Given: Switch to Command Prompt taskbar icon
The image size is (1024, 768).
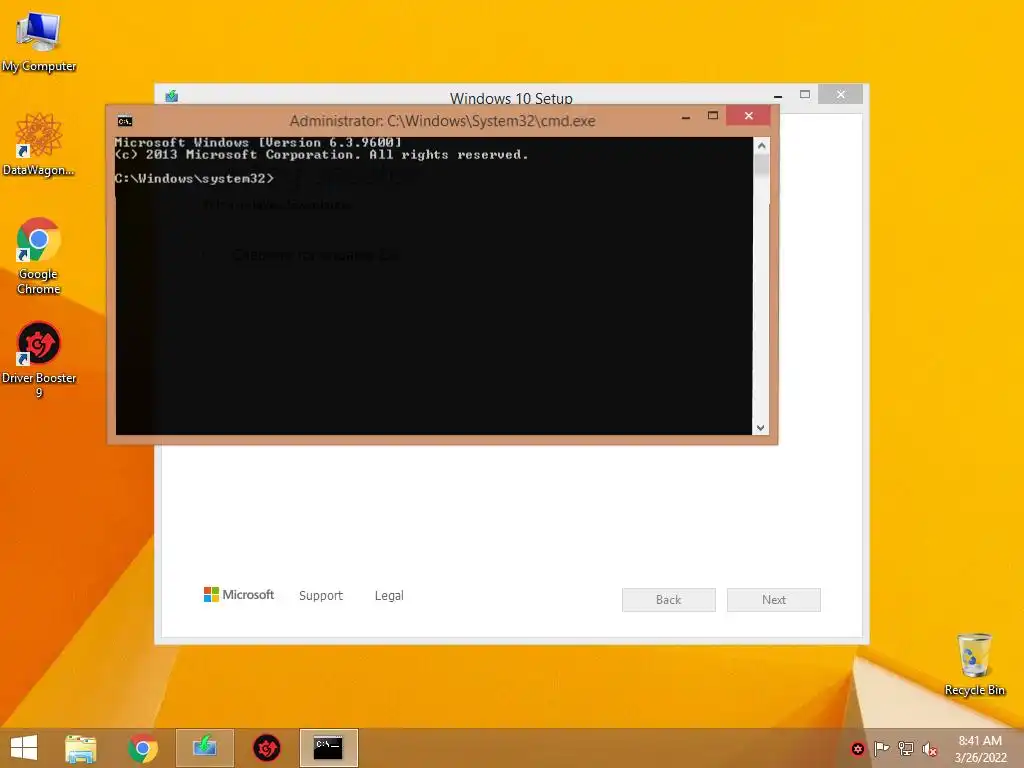Looking at the screenshot, I should tap(328, 748).
